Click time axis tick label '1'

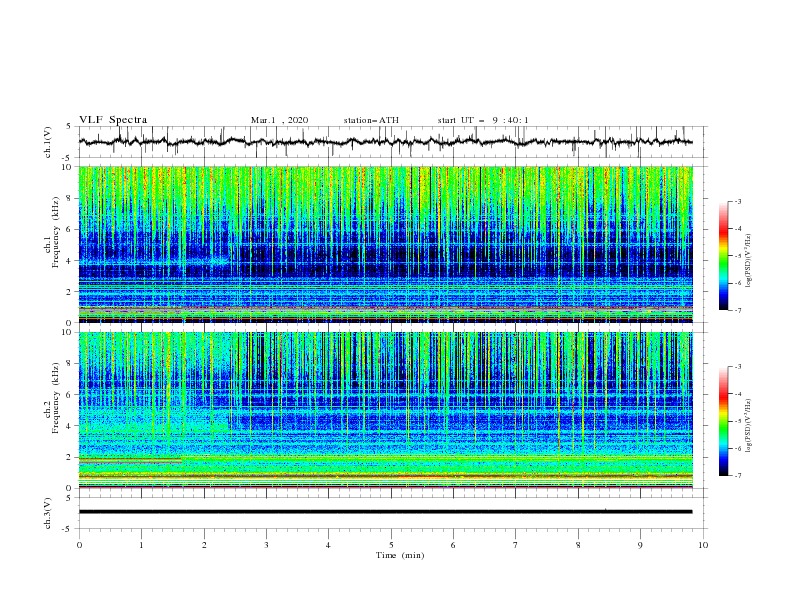coord(141,545)
